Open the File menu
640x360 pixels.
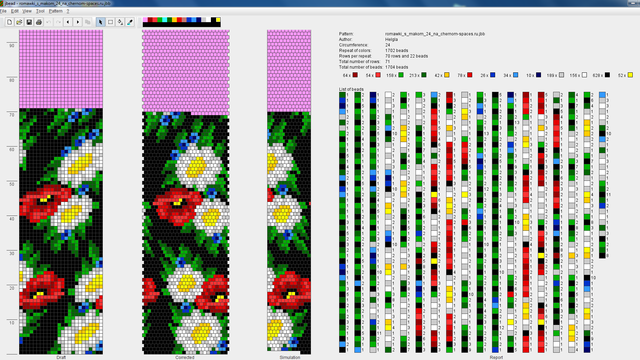tap(3, 11)
